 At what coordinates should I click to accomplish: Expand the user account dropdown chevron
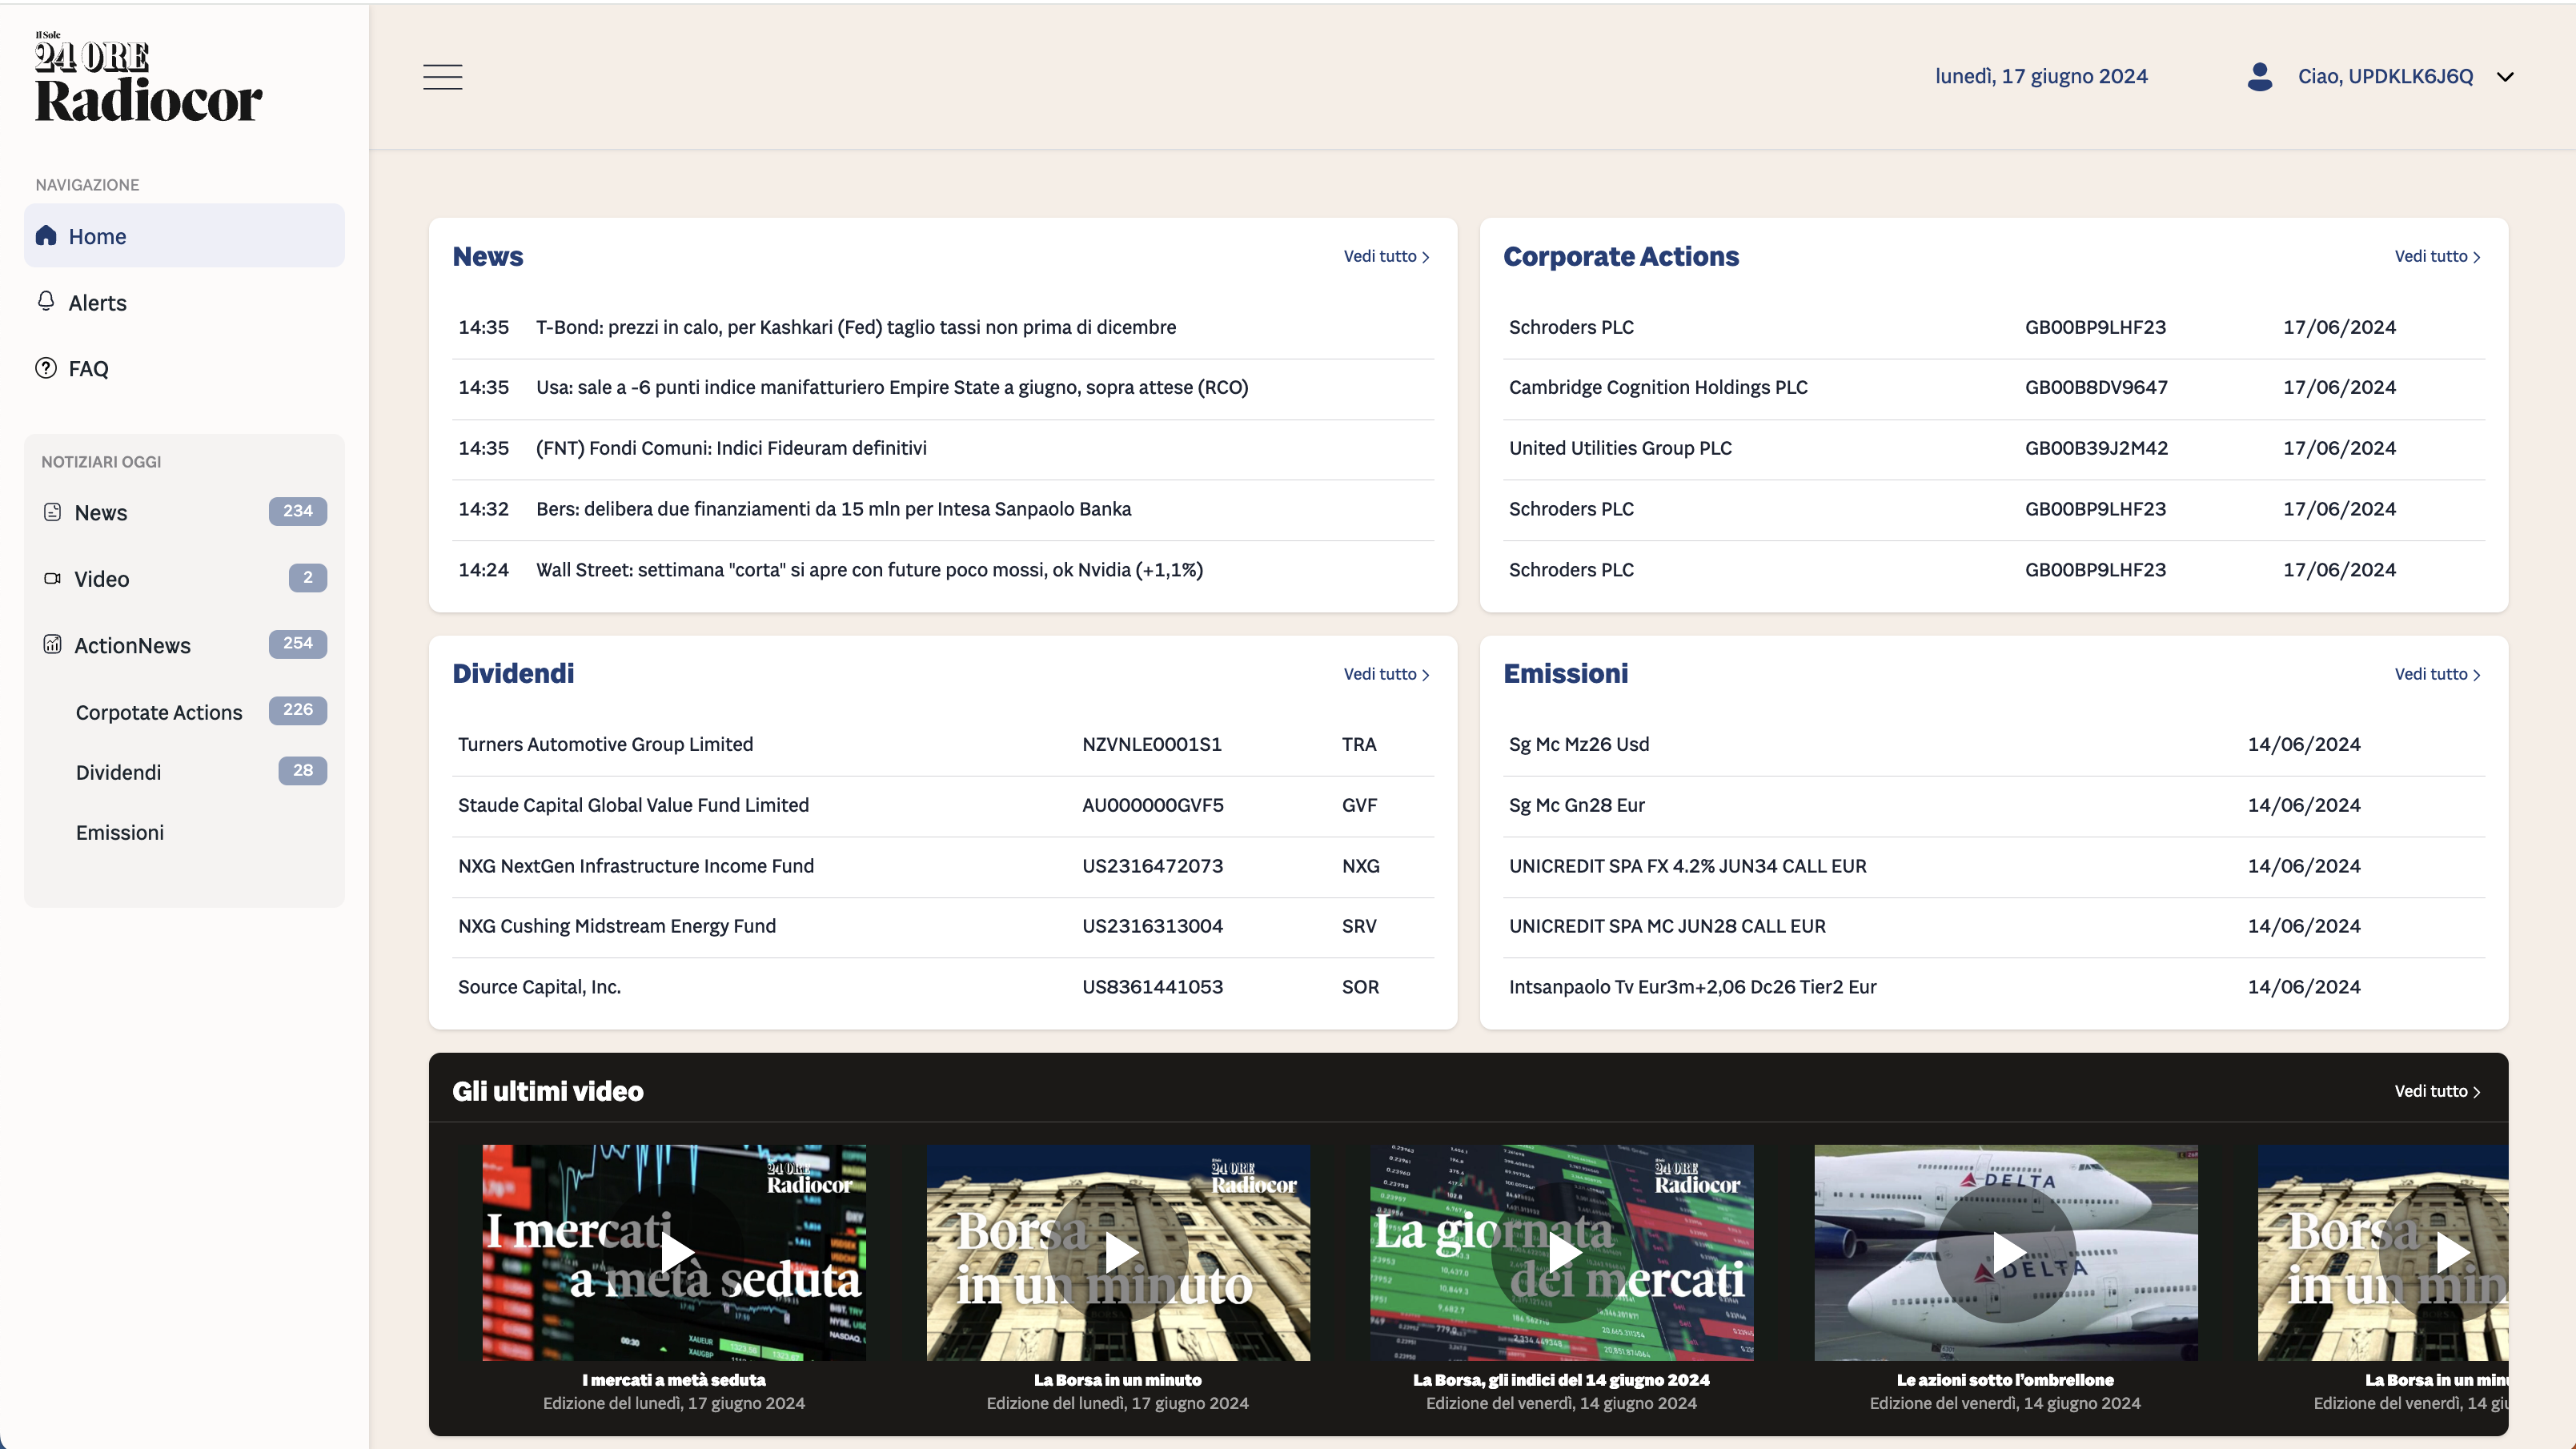click(2505, 77)
